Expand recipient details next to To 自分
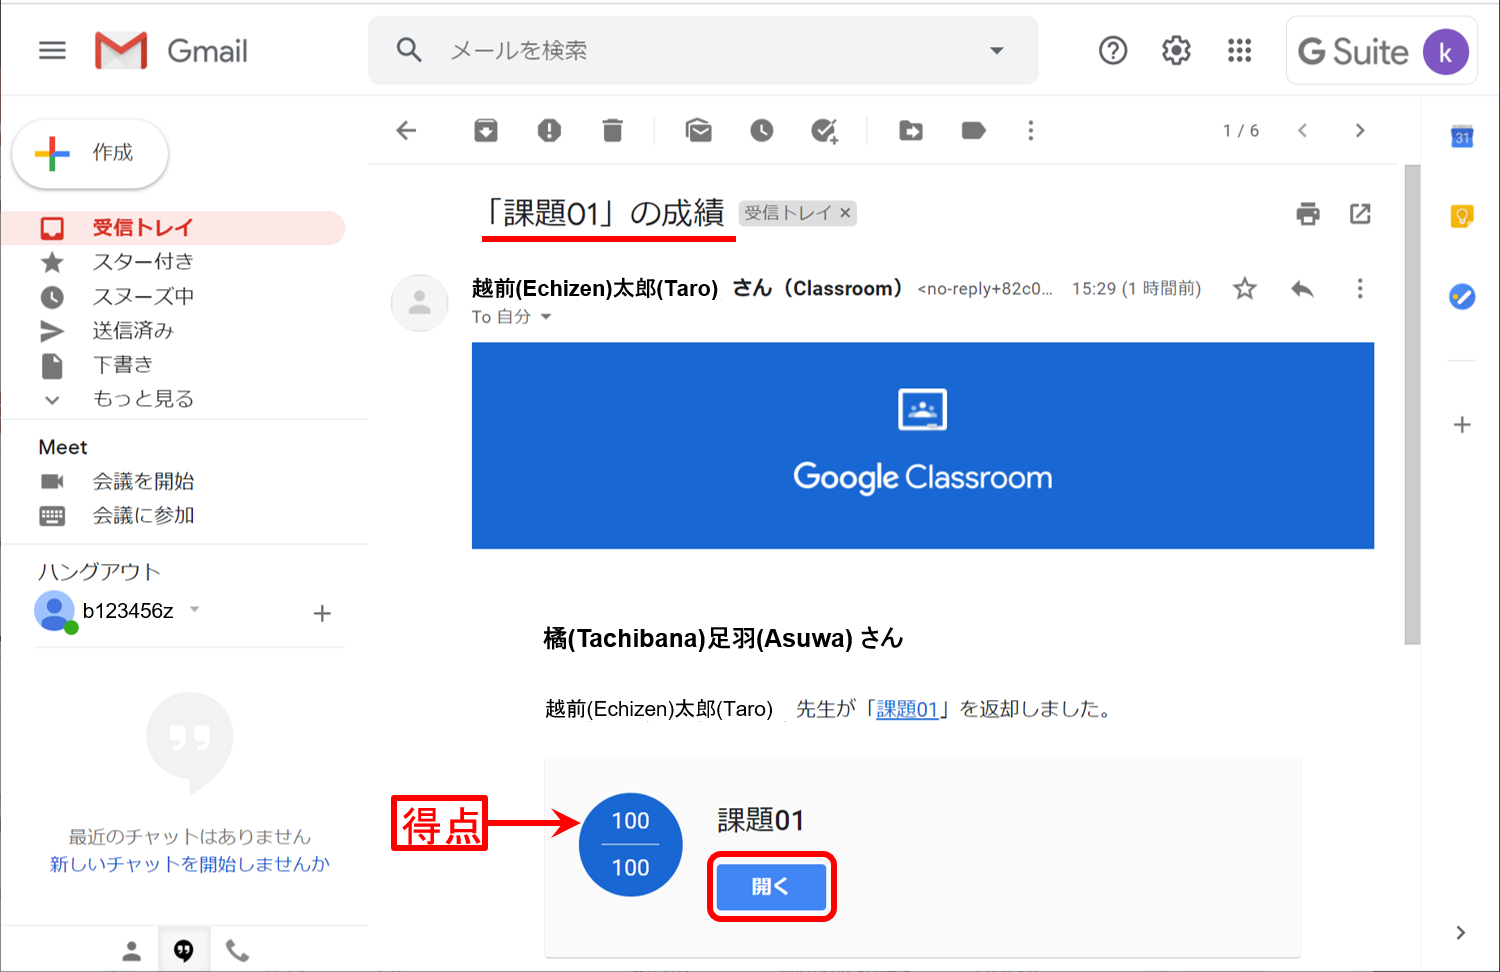 tap(546, 317)
